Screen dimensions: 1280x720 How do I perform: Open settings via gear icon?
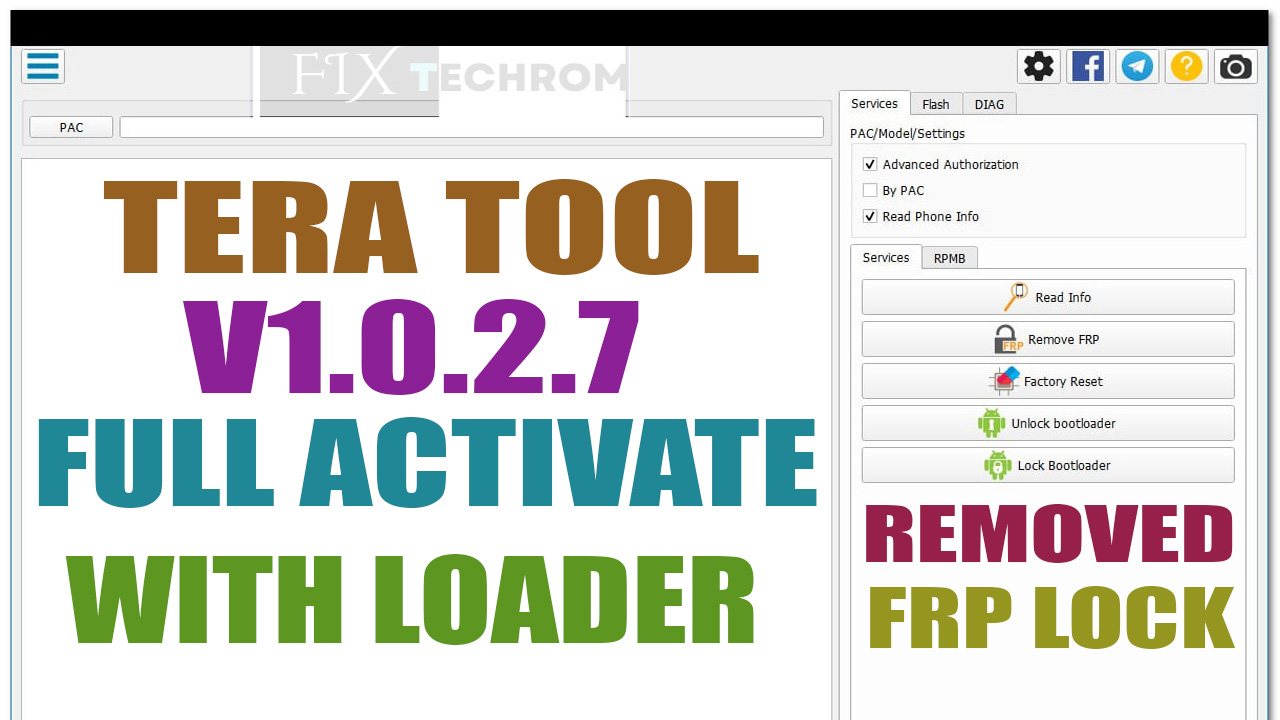point(1039,67)
